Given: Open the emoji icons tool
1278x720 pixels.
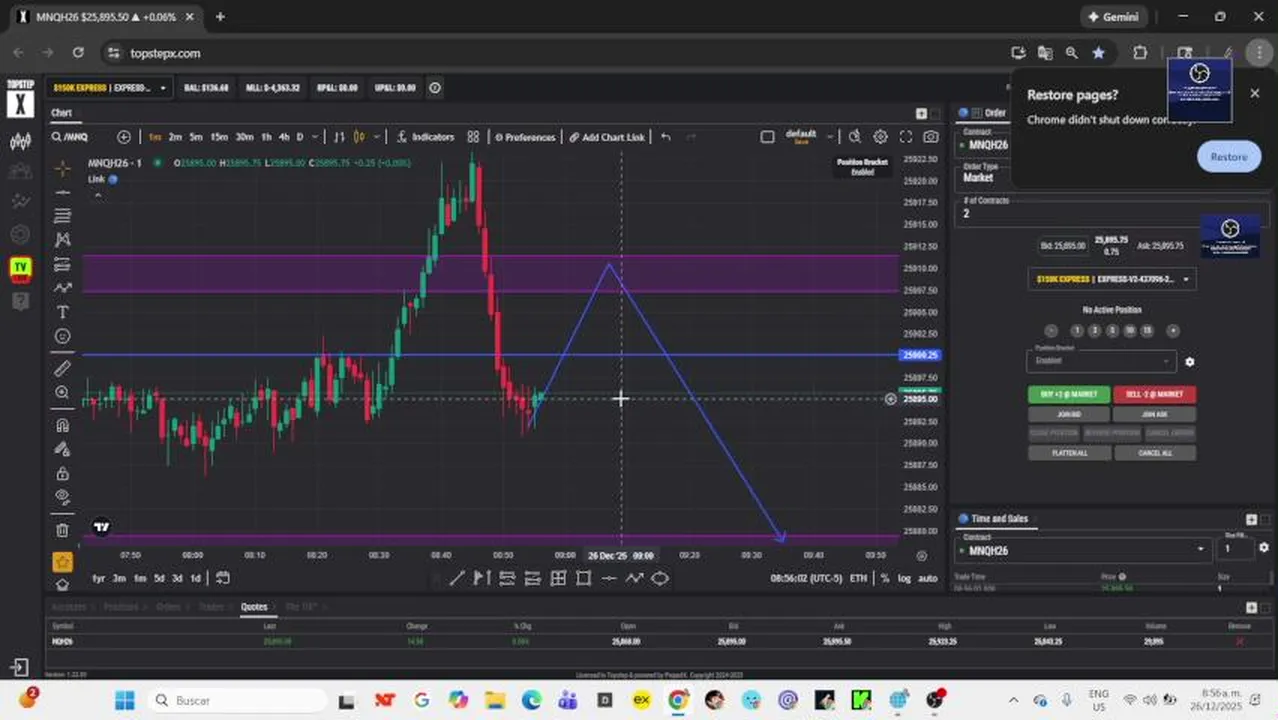Looking at the screenshot, I should (62, 337).
